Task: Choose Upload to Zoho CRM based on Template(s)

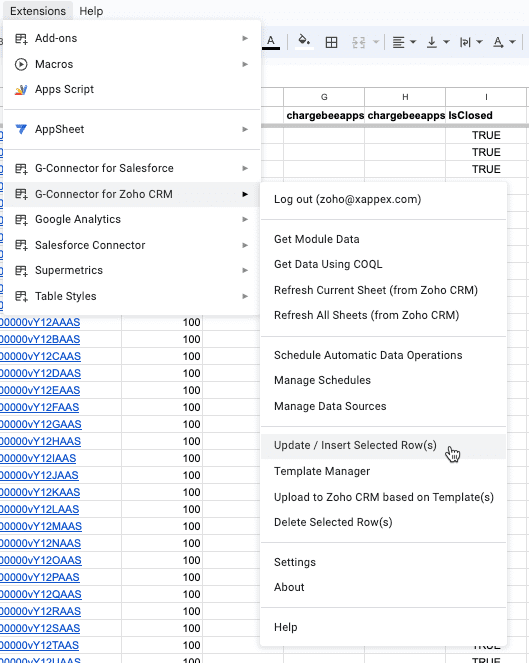Action: point(383,497)
